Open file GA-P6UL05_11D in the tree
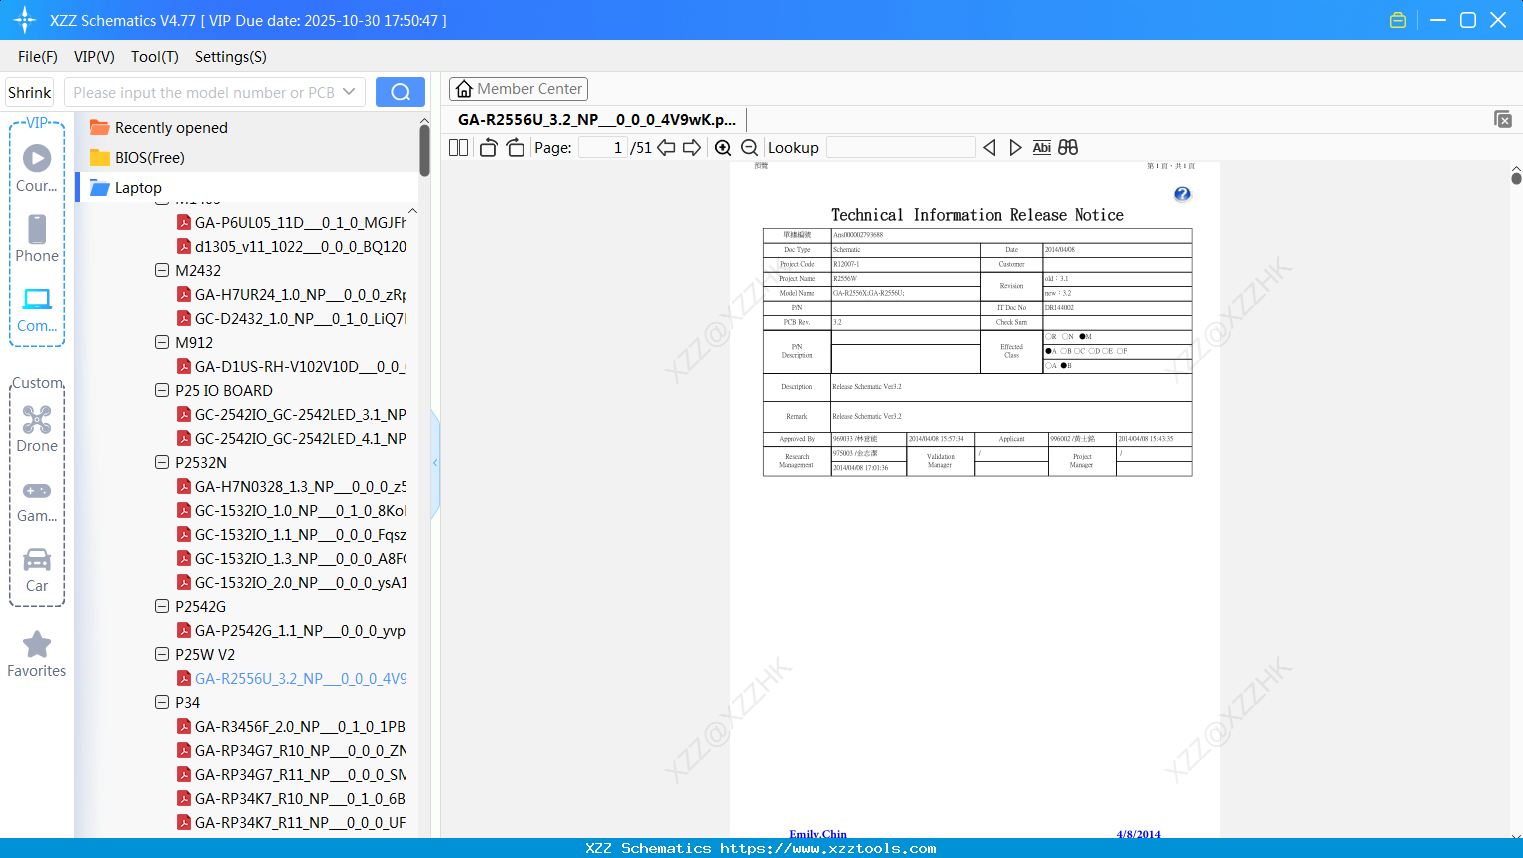 (291, 222)
